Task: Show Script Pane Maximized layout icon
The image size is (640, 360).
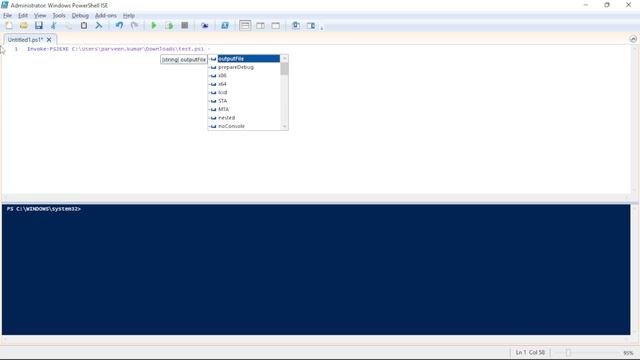Action: (x=276, y=26)
